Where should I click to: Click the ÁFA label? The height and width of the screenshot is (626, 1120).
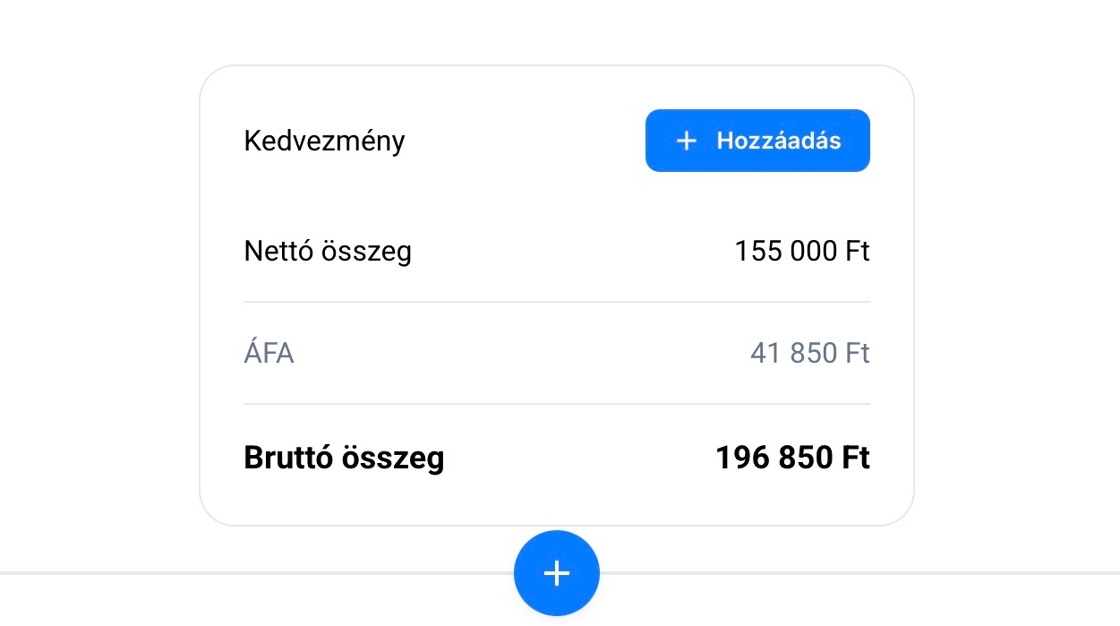point(269,354)
